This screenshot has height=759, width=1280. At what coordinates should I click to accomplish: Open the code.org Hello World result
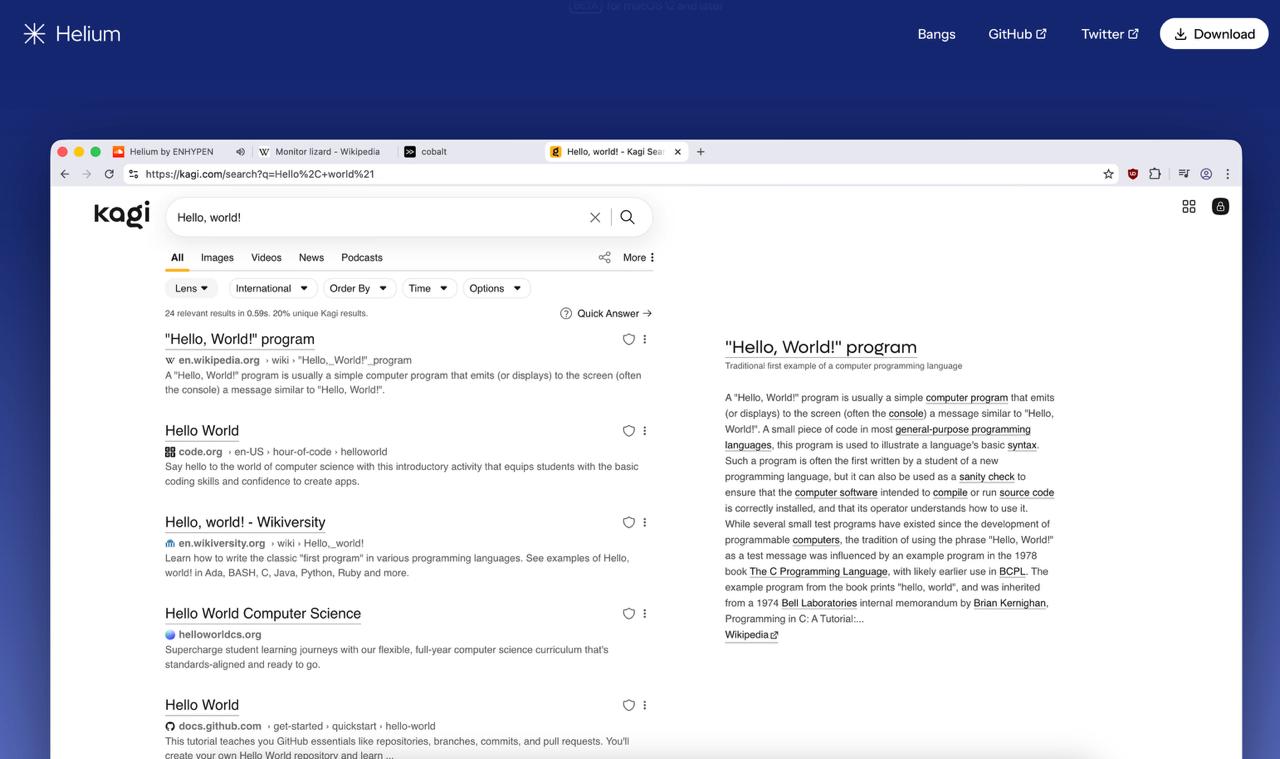pos(202,431)
